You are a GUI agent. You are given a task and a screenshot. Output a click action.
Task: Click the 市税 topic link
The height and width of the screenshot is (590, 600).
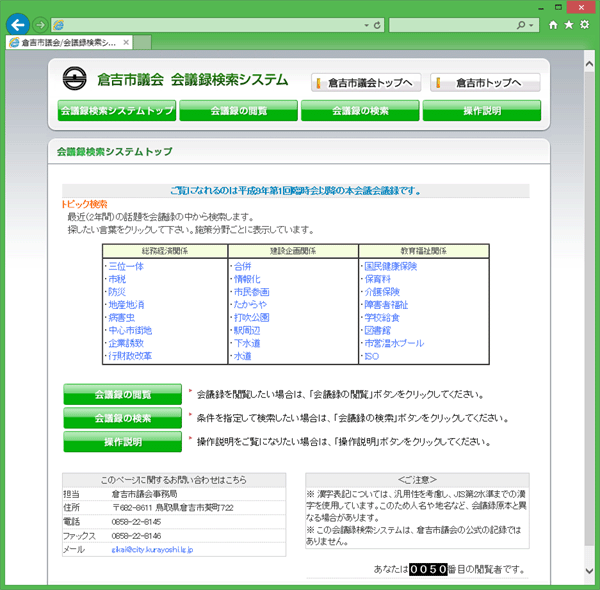click(x=117, y=279)
